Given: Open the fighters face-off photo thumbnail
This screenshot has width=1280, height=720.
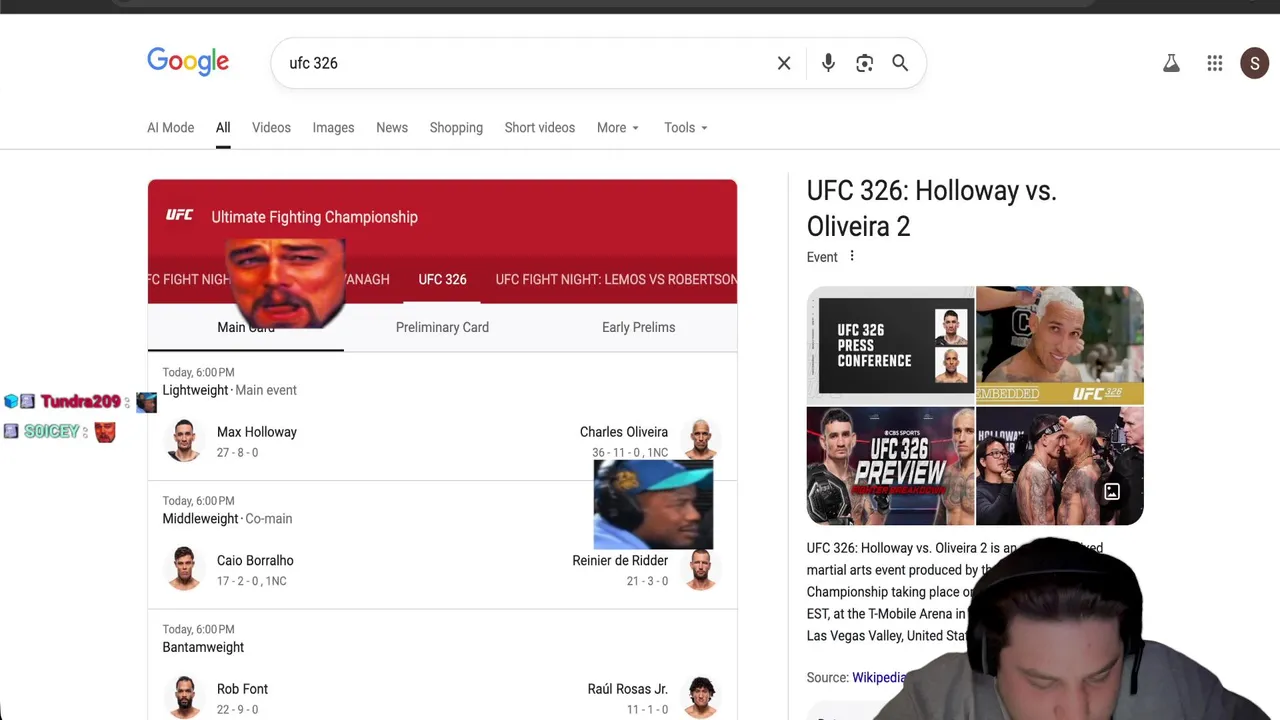Looking at the screenshot, I should 1060,466.
